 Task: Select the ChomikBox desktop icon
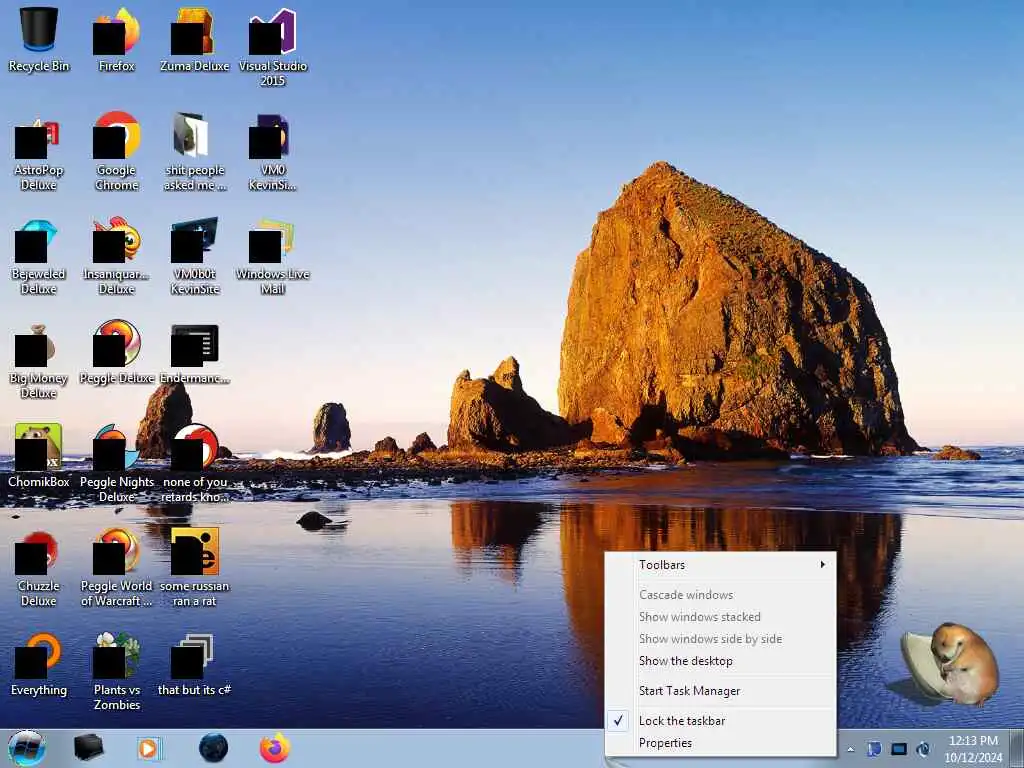39,456
